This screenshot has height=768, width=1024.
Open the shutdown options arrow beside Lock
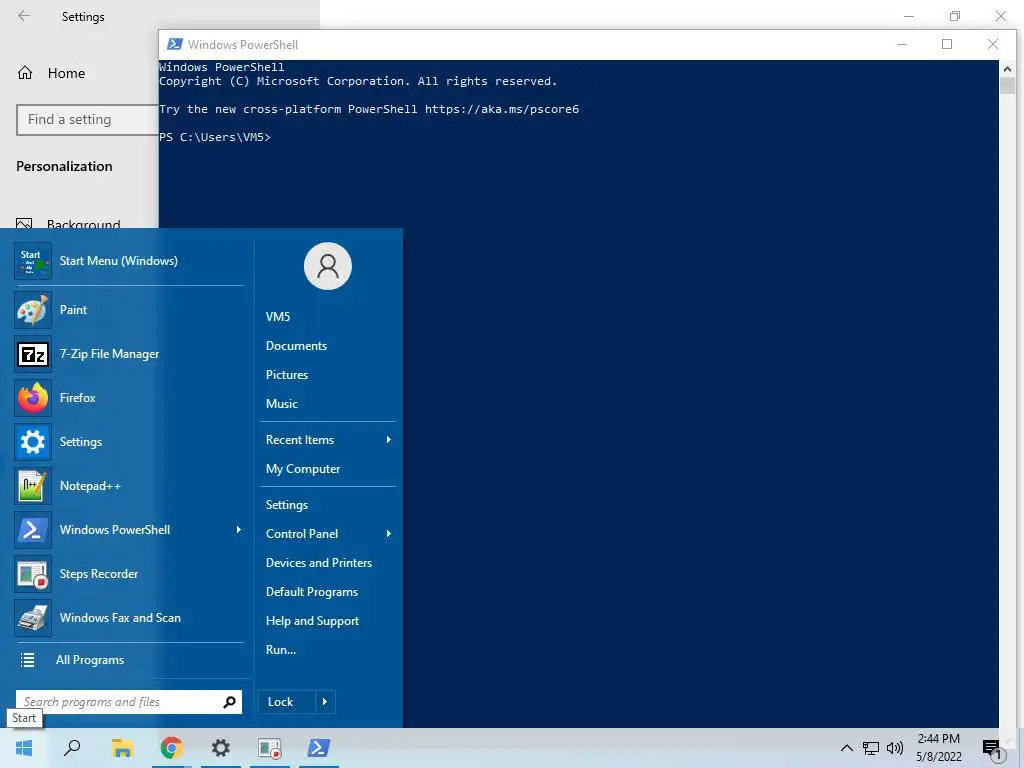pos(325,702)
